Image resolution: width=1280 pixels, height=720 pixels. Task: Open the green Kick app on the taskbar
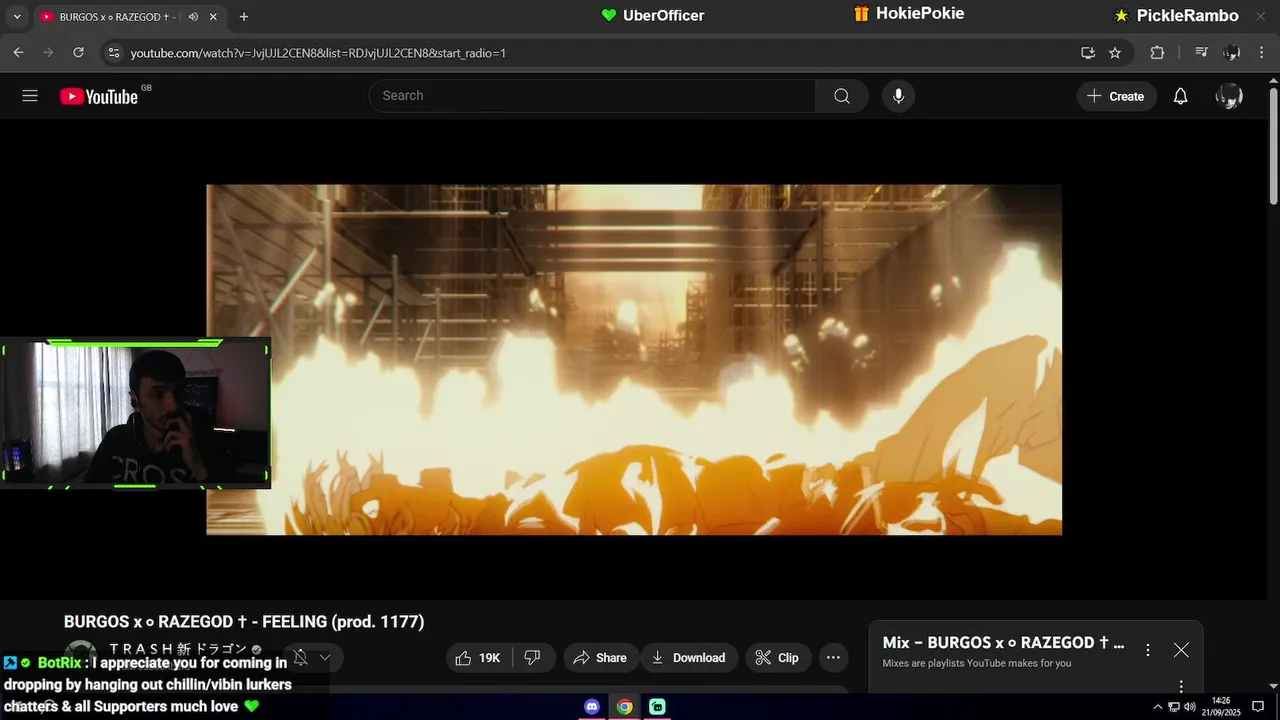point(657,707)
